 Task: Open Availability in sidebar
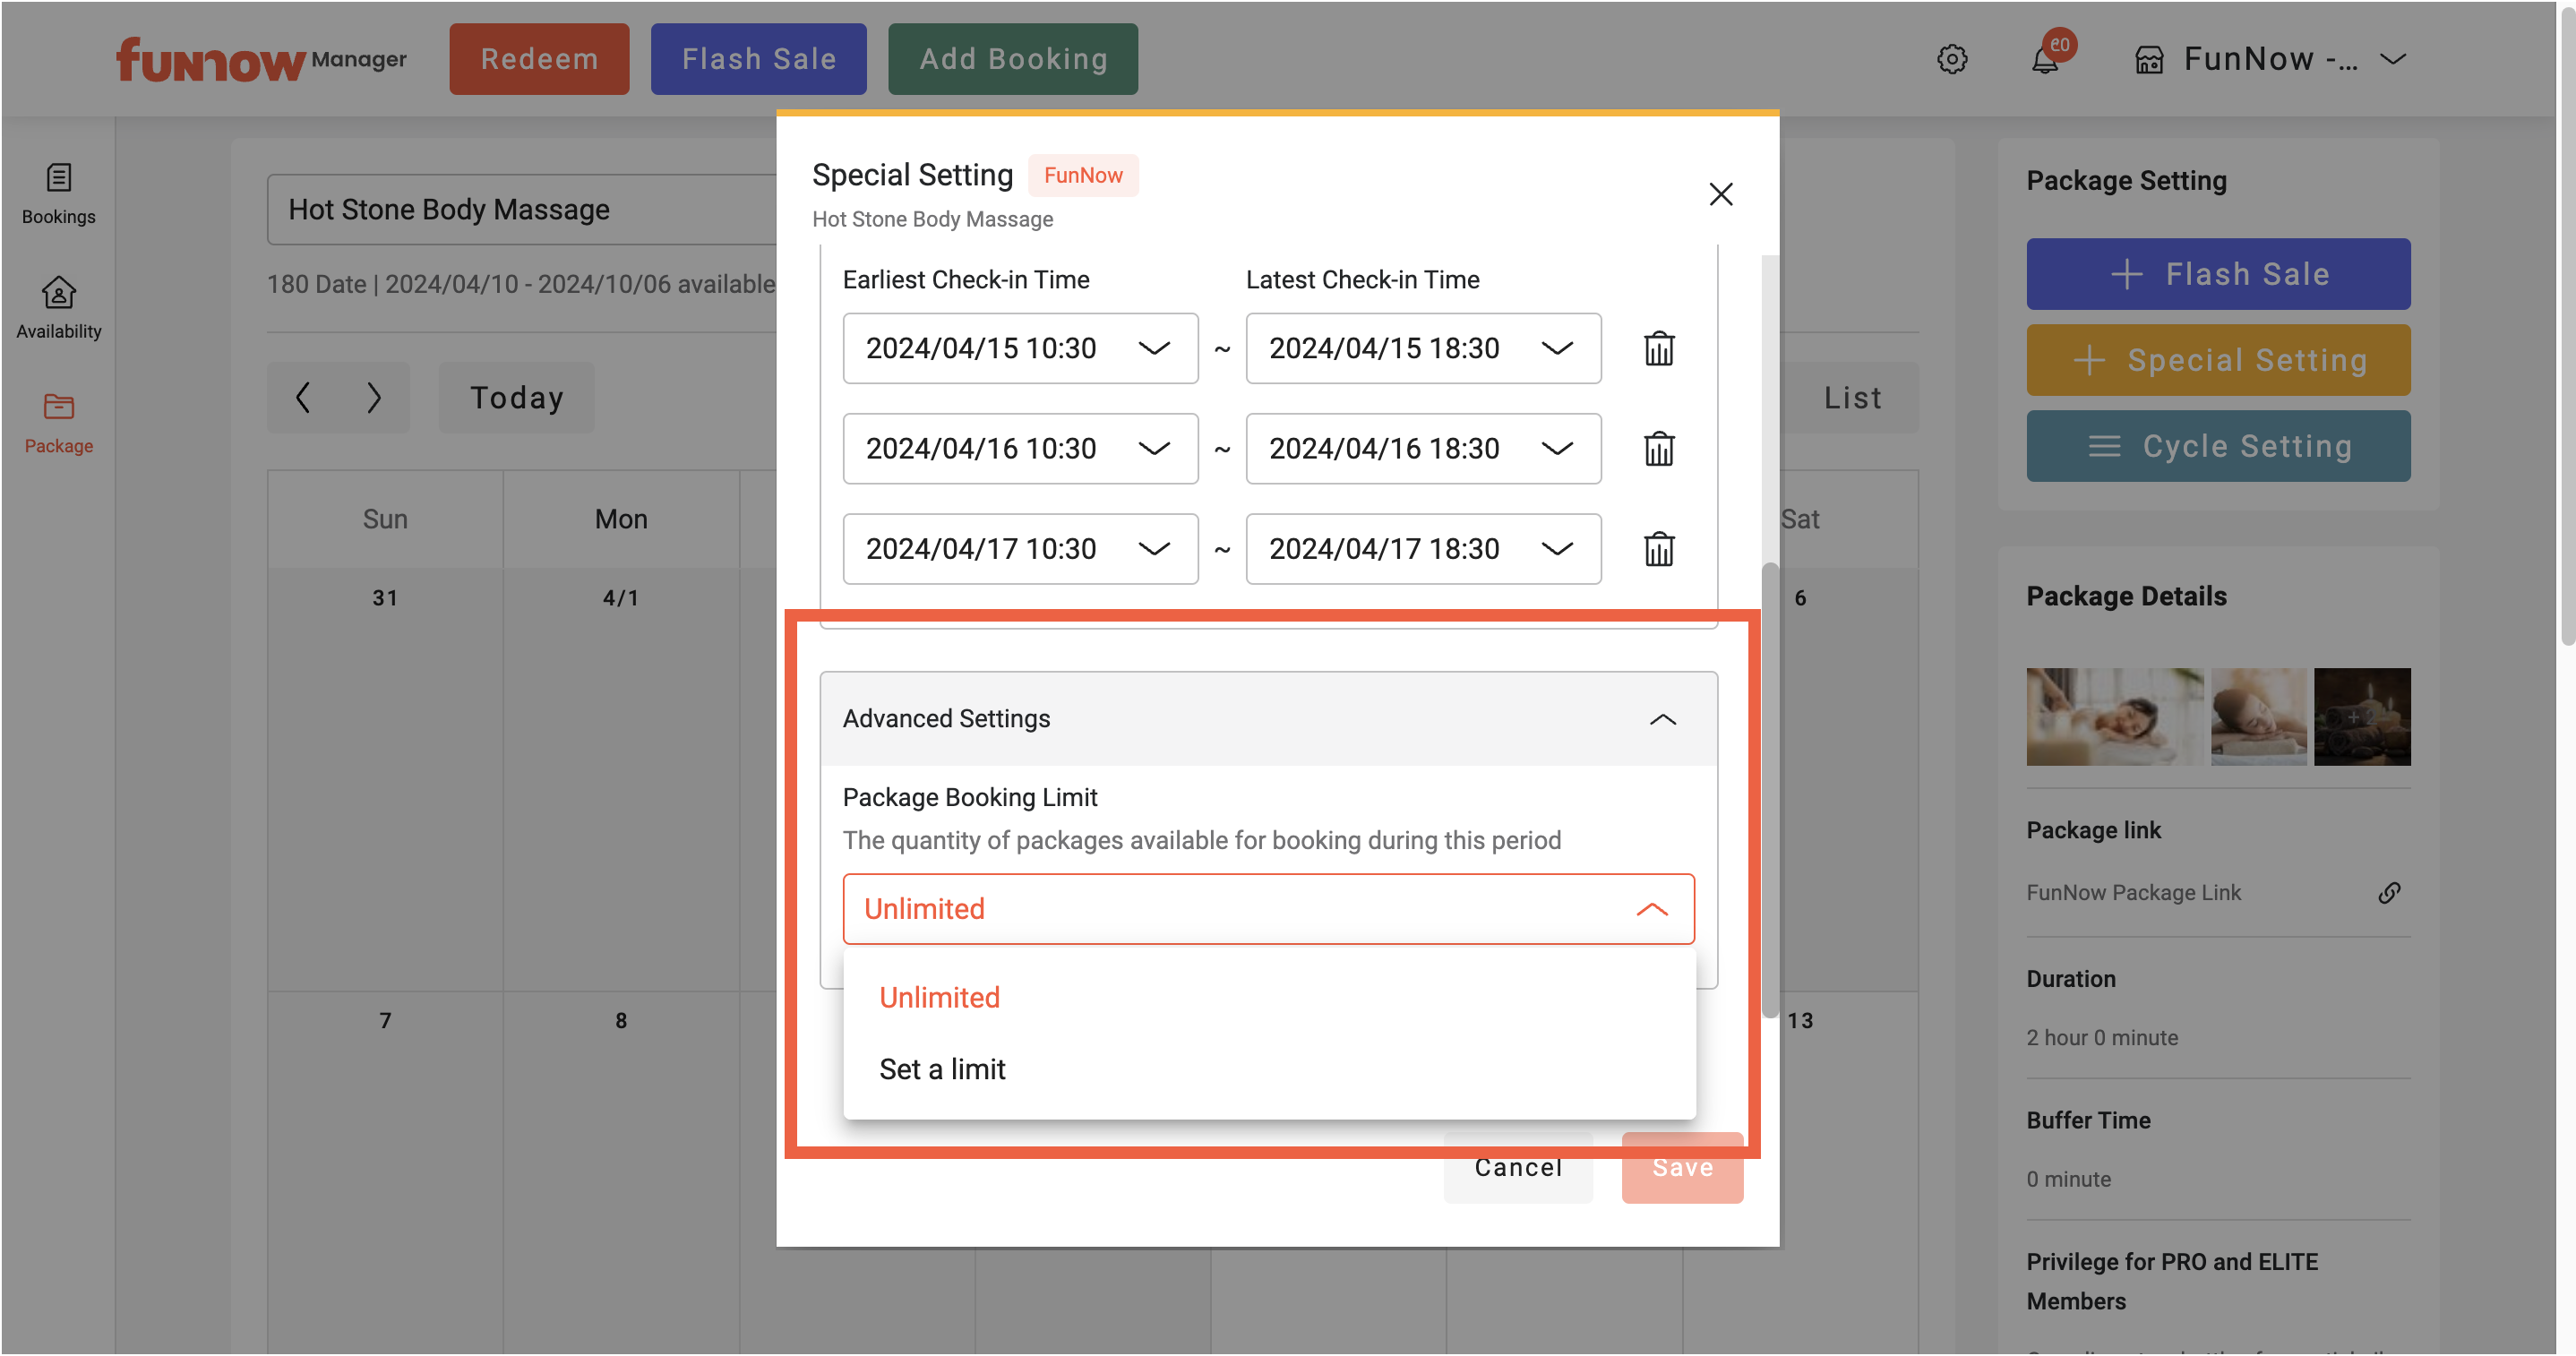pos(58,308)
